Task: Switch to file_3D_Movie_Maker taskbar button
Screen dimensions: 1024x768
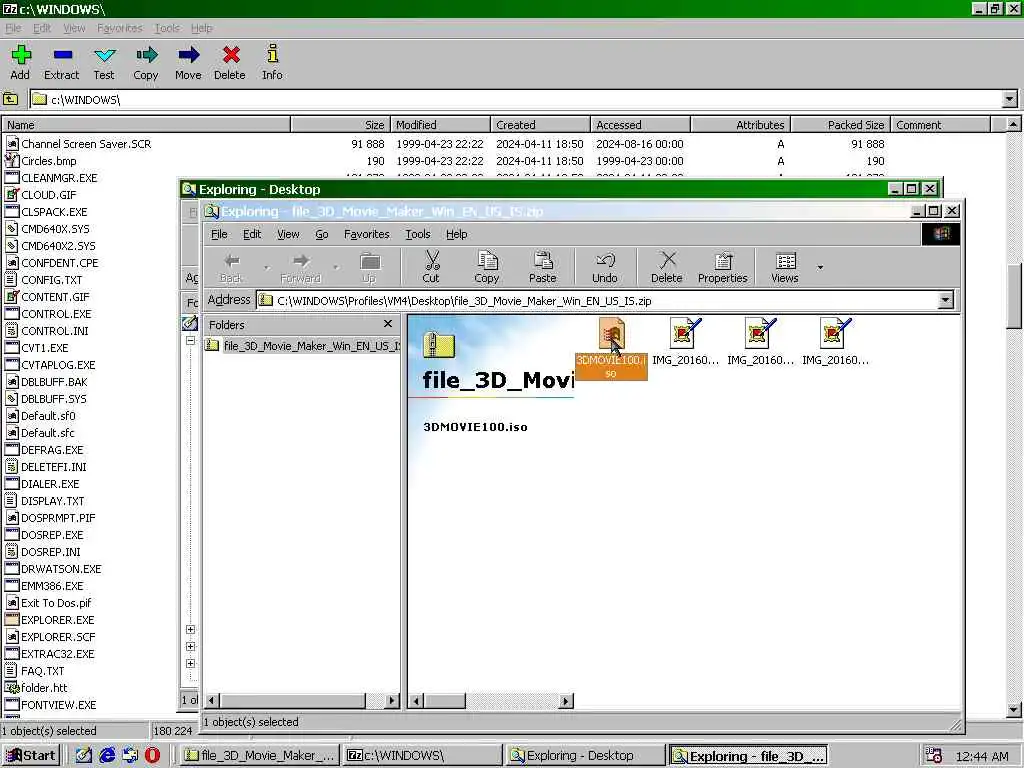Action: pyautogui.click(x=259, y=756)
